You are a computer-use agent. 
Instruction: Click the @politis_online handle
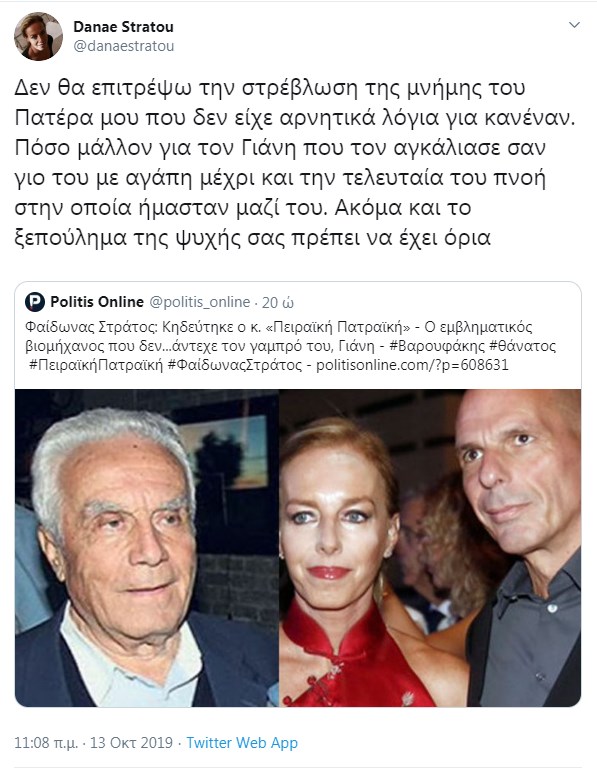pyautogui.click(x=199, y=302)
